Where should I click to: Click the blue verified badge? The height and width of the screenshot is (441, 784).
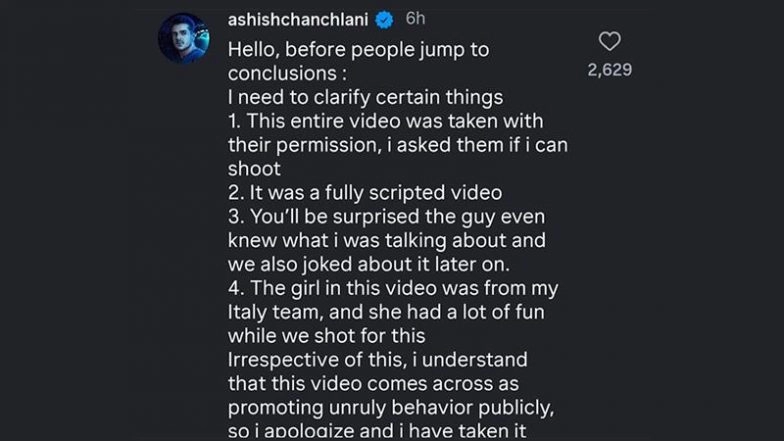pyautogui.click(x=385, y=20)
